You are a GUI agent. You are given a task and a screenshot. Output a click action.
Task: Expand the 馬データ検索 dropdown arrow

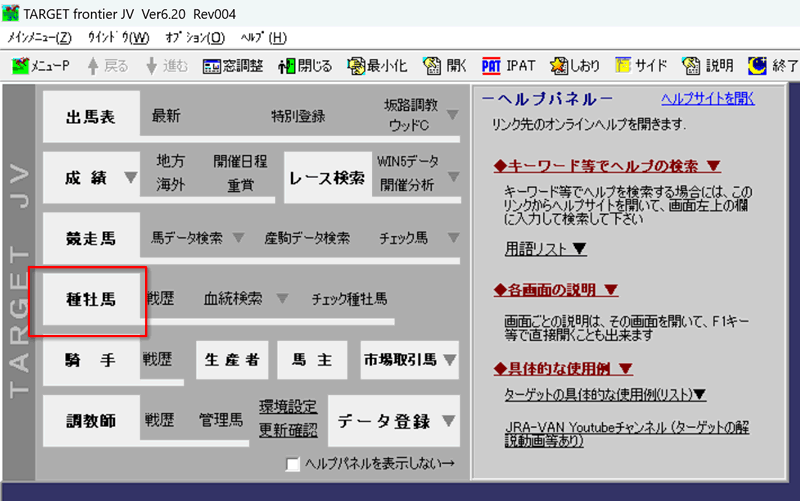238,238
